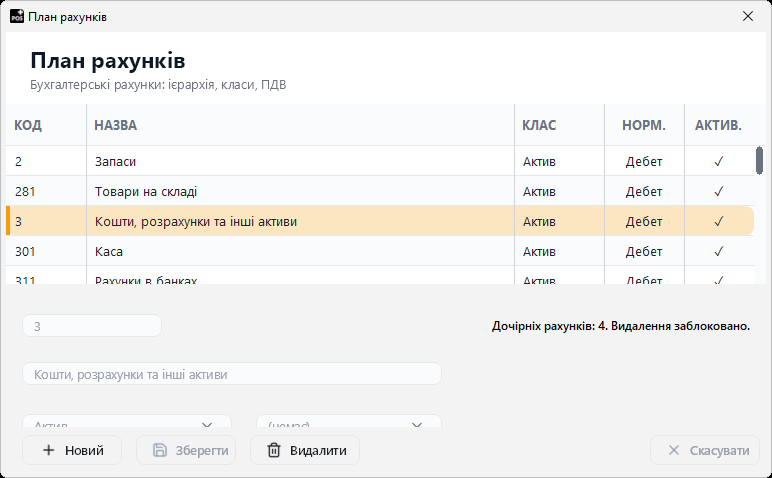Click Актив class cell in Запаси row

(559, 161)
